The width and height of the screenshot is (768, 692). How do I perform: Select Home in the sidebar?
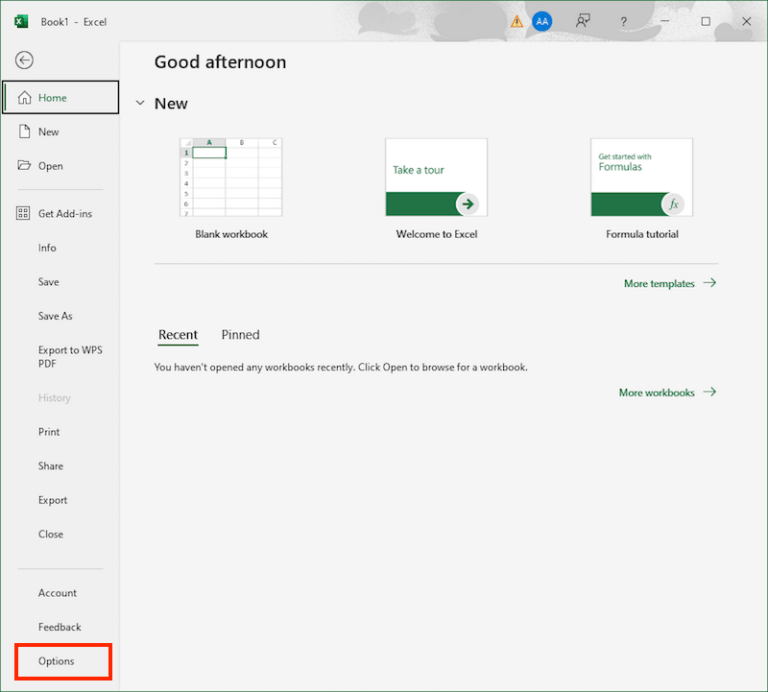pyautogui.click(x=61, y=97)
